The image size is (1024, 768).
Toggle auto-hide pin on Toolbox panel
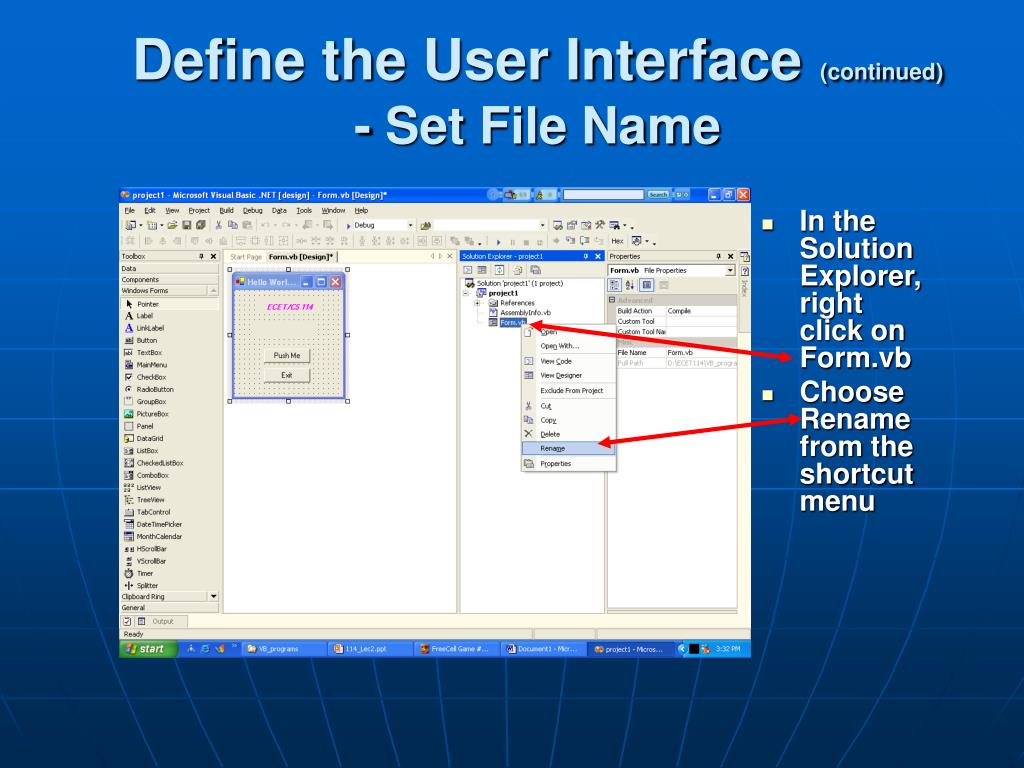pyautogui.click(x=202, y=257)
